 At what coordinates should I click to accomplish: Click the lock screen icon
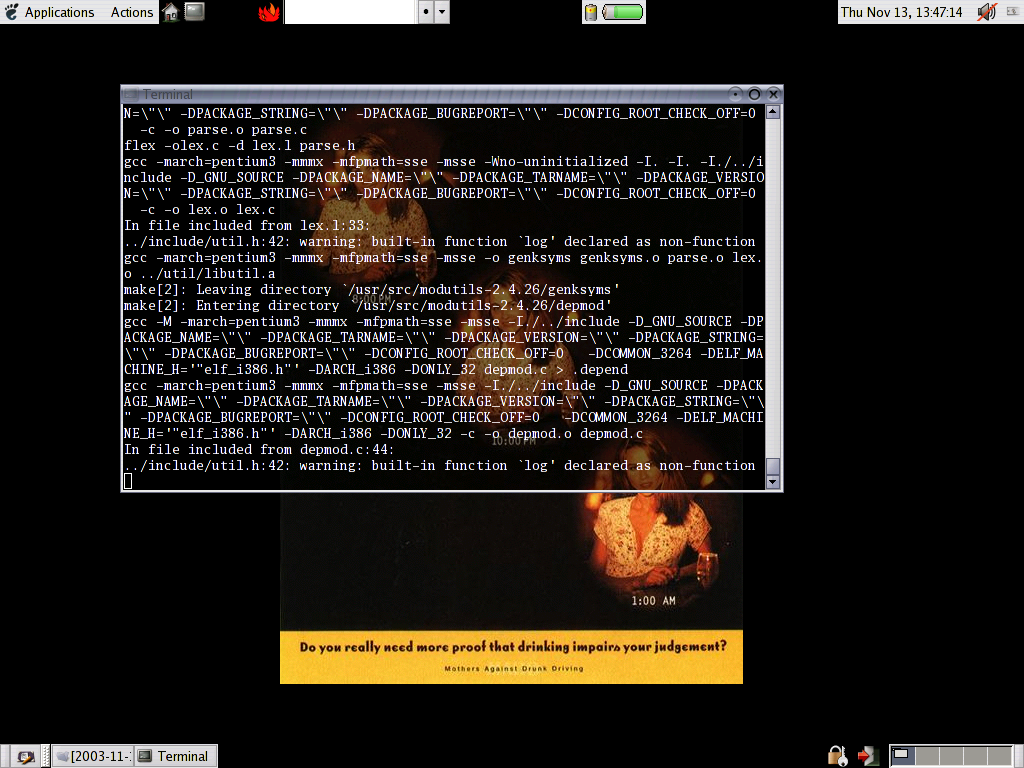838,755
